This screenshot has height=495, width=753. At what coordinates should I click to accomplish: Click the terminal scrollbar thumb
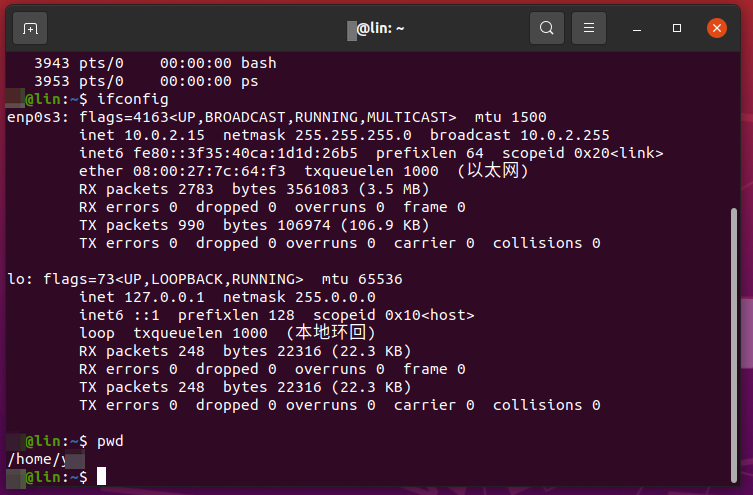pos(733,345)
